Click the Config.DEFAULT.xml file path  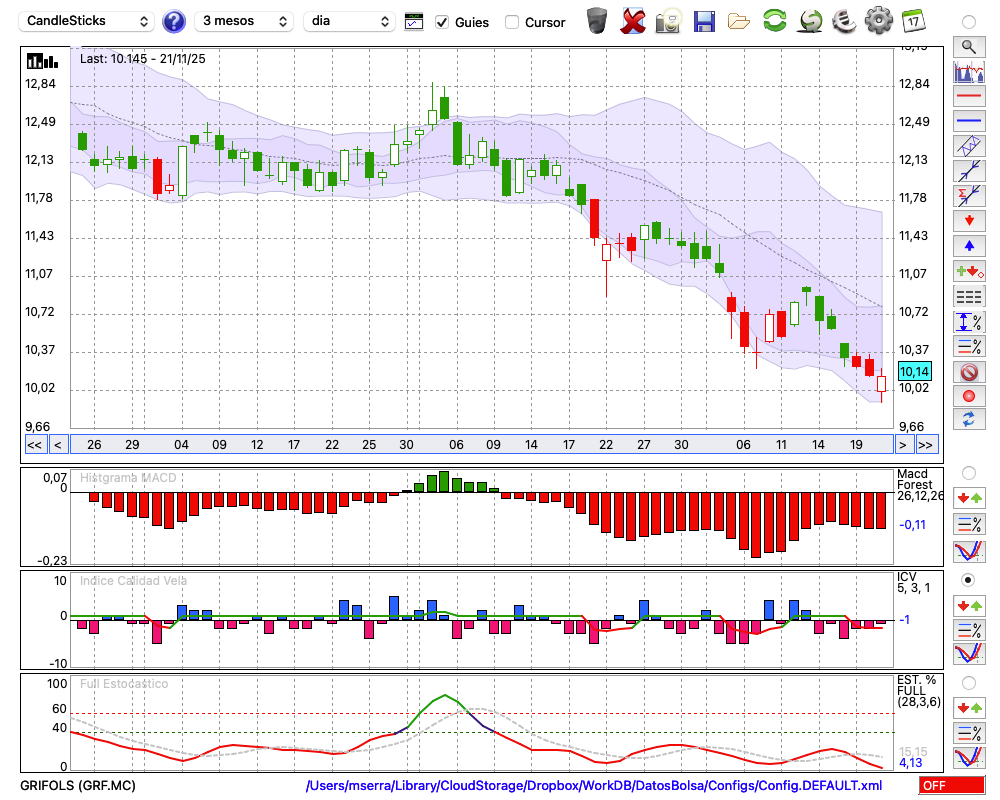(x=594, y=786)
